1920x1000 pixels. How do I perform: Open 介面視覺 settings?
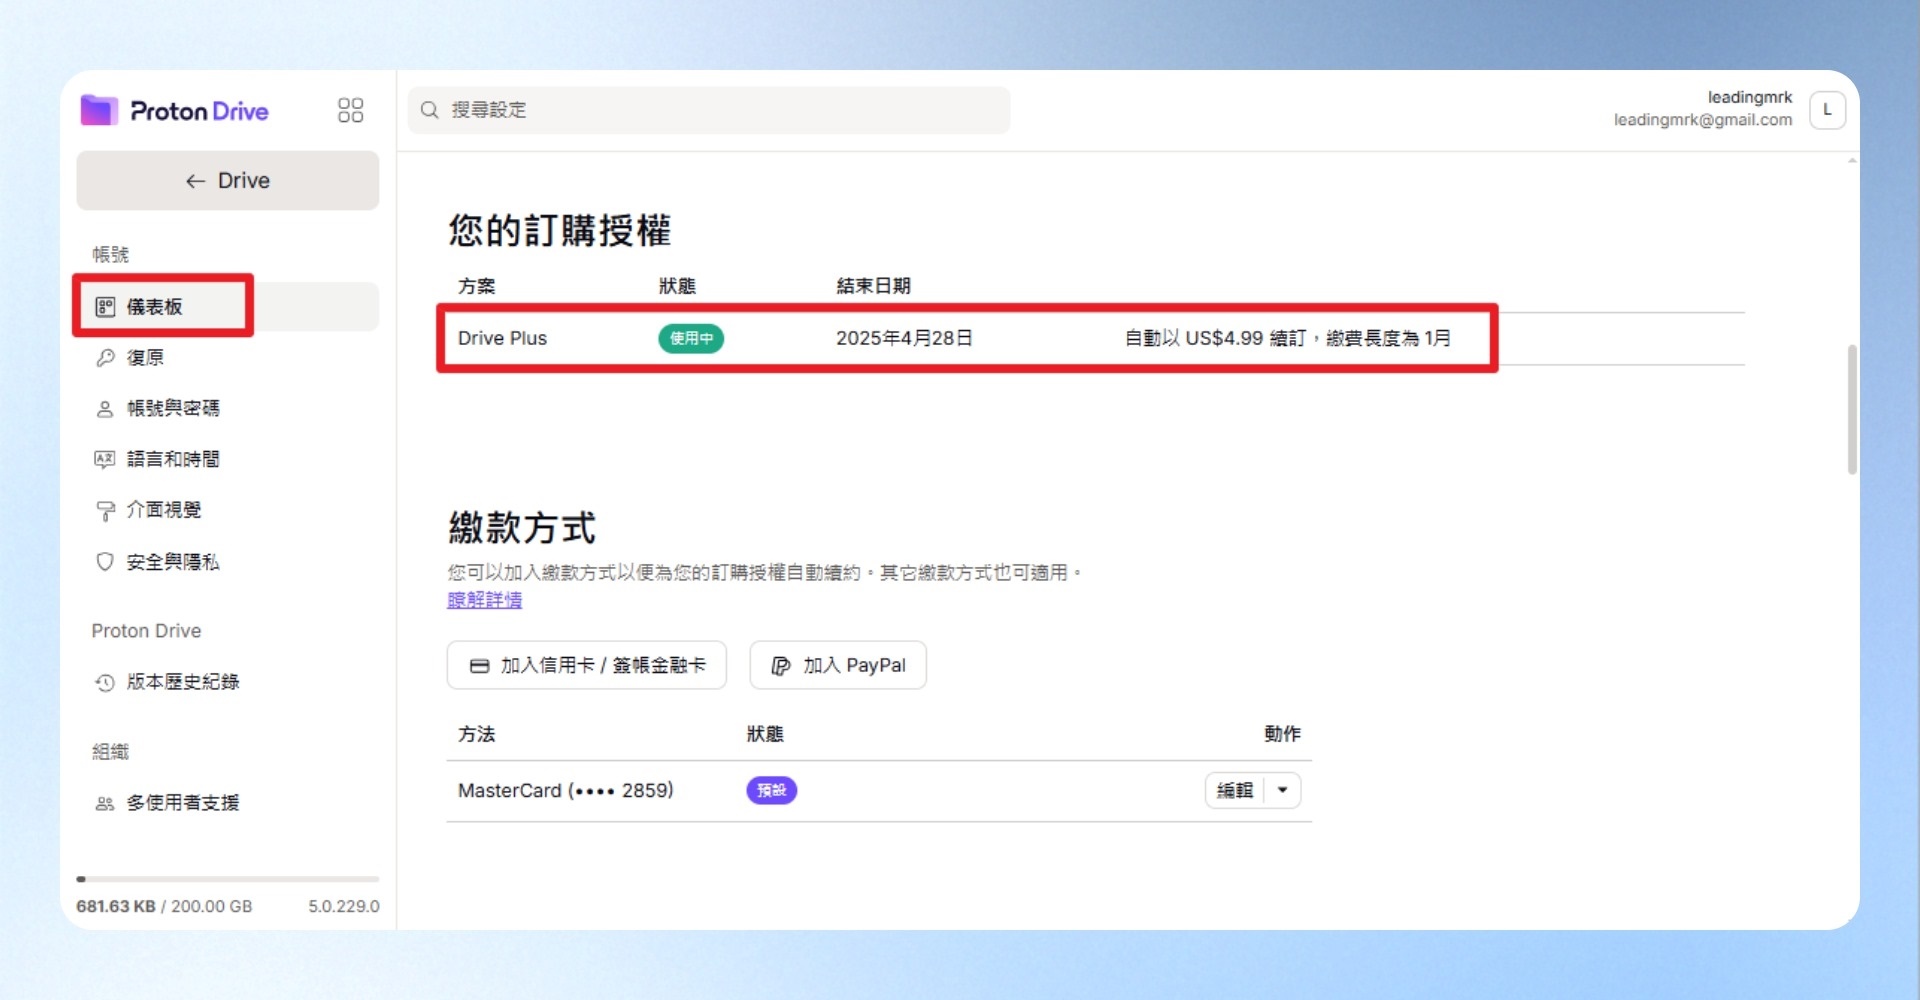tap(228, 510)
